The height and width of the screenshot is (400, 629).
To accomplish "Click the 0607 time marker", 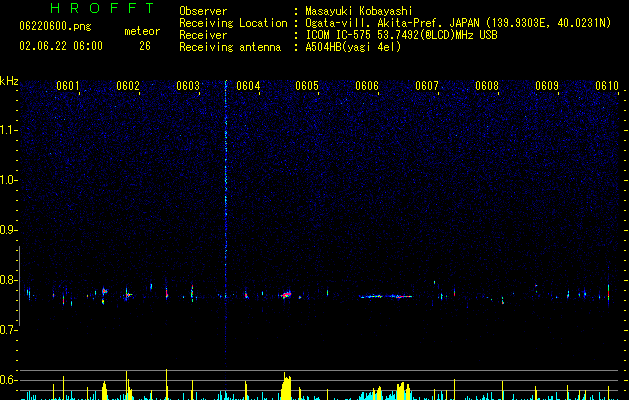I will (427, 86).
